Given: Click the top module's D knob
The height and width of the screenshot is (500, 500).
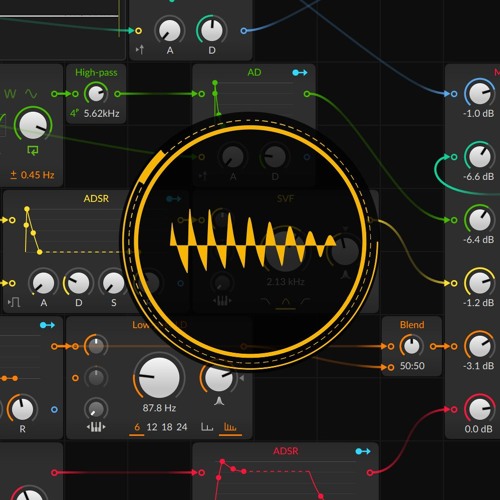Looking at the screenshot, I should point(212,31).
